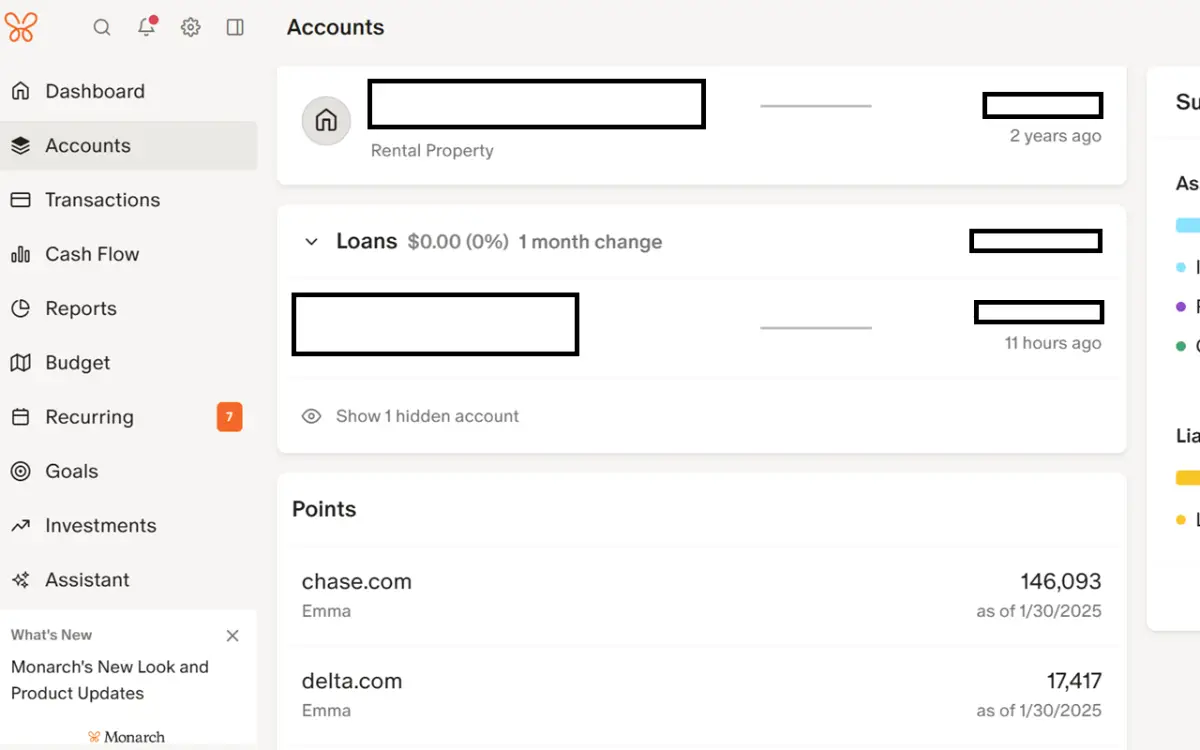The height and width of the screenshot is (750, 1200).
Task: Dismiss the What's New announcement
Action: pos(232,635)
